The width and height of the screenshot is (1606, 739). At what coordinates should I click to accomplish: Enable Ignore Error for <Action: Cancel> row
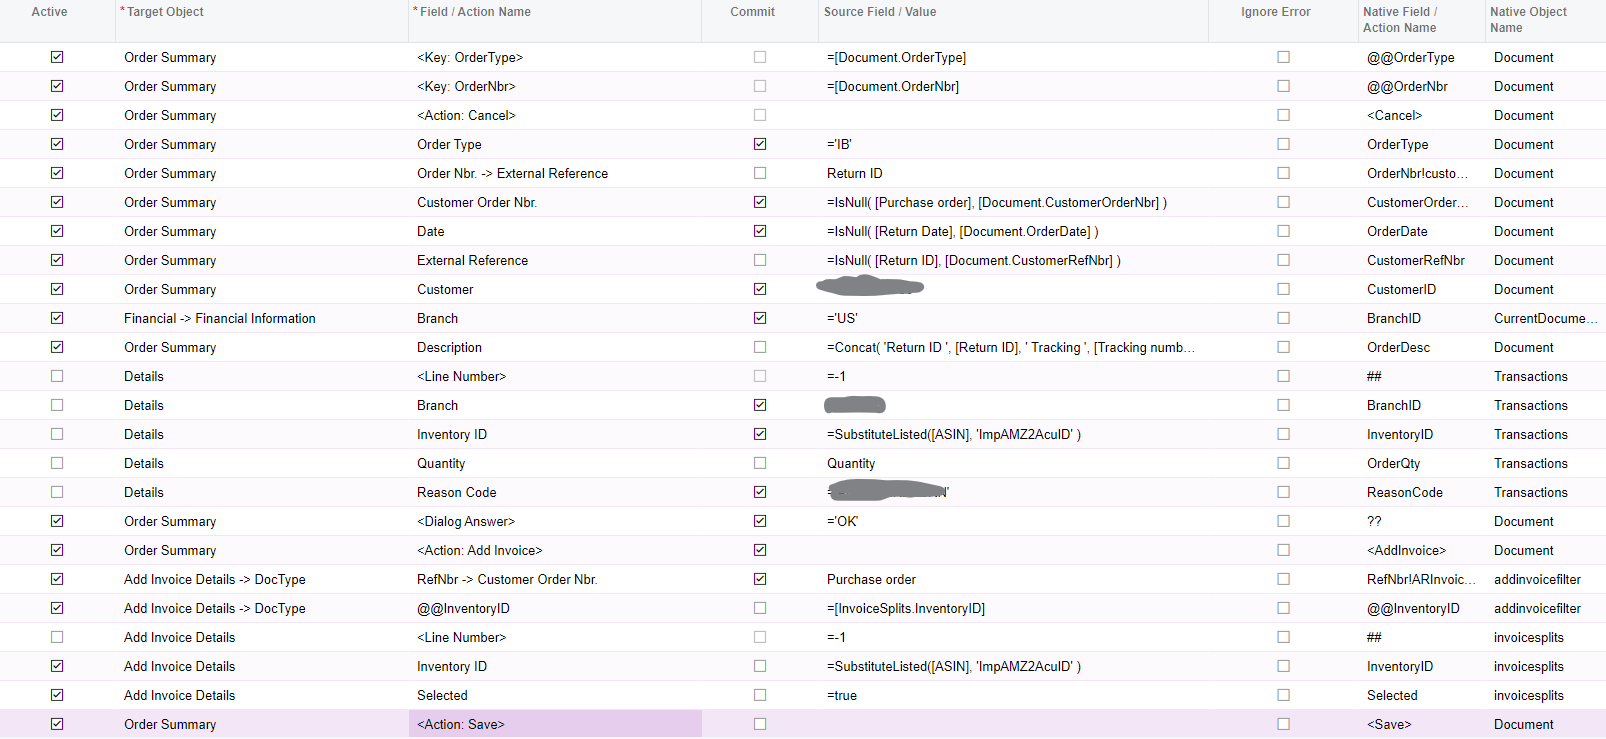click(1283, 115)
